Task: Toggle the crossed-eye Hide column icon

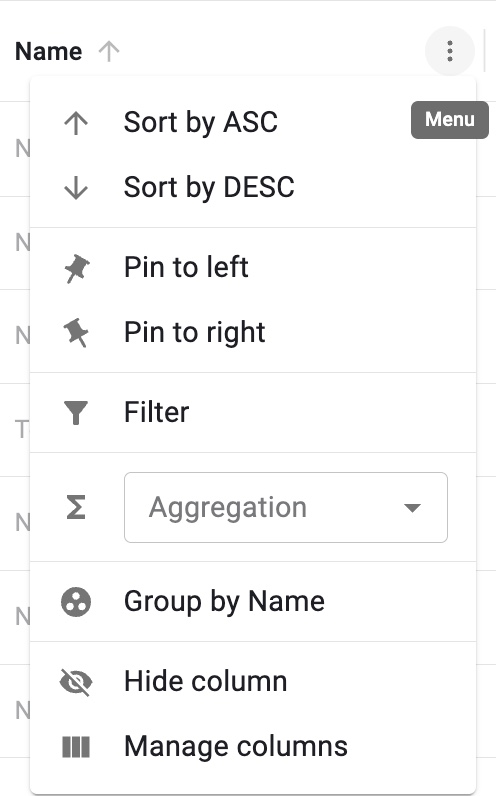Action: point(76,682)
